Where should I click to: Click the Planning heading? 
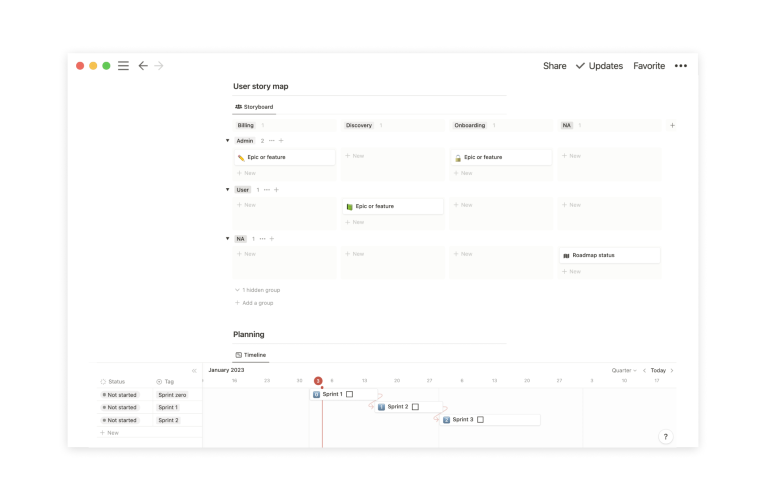coord(249,335)
